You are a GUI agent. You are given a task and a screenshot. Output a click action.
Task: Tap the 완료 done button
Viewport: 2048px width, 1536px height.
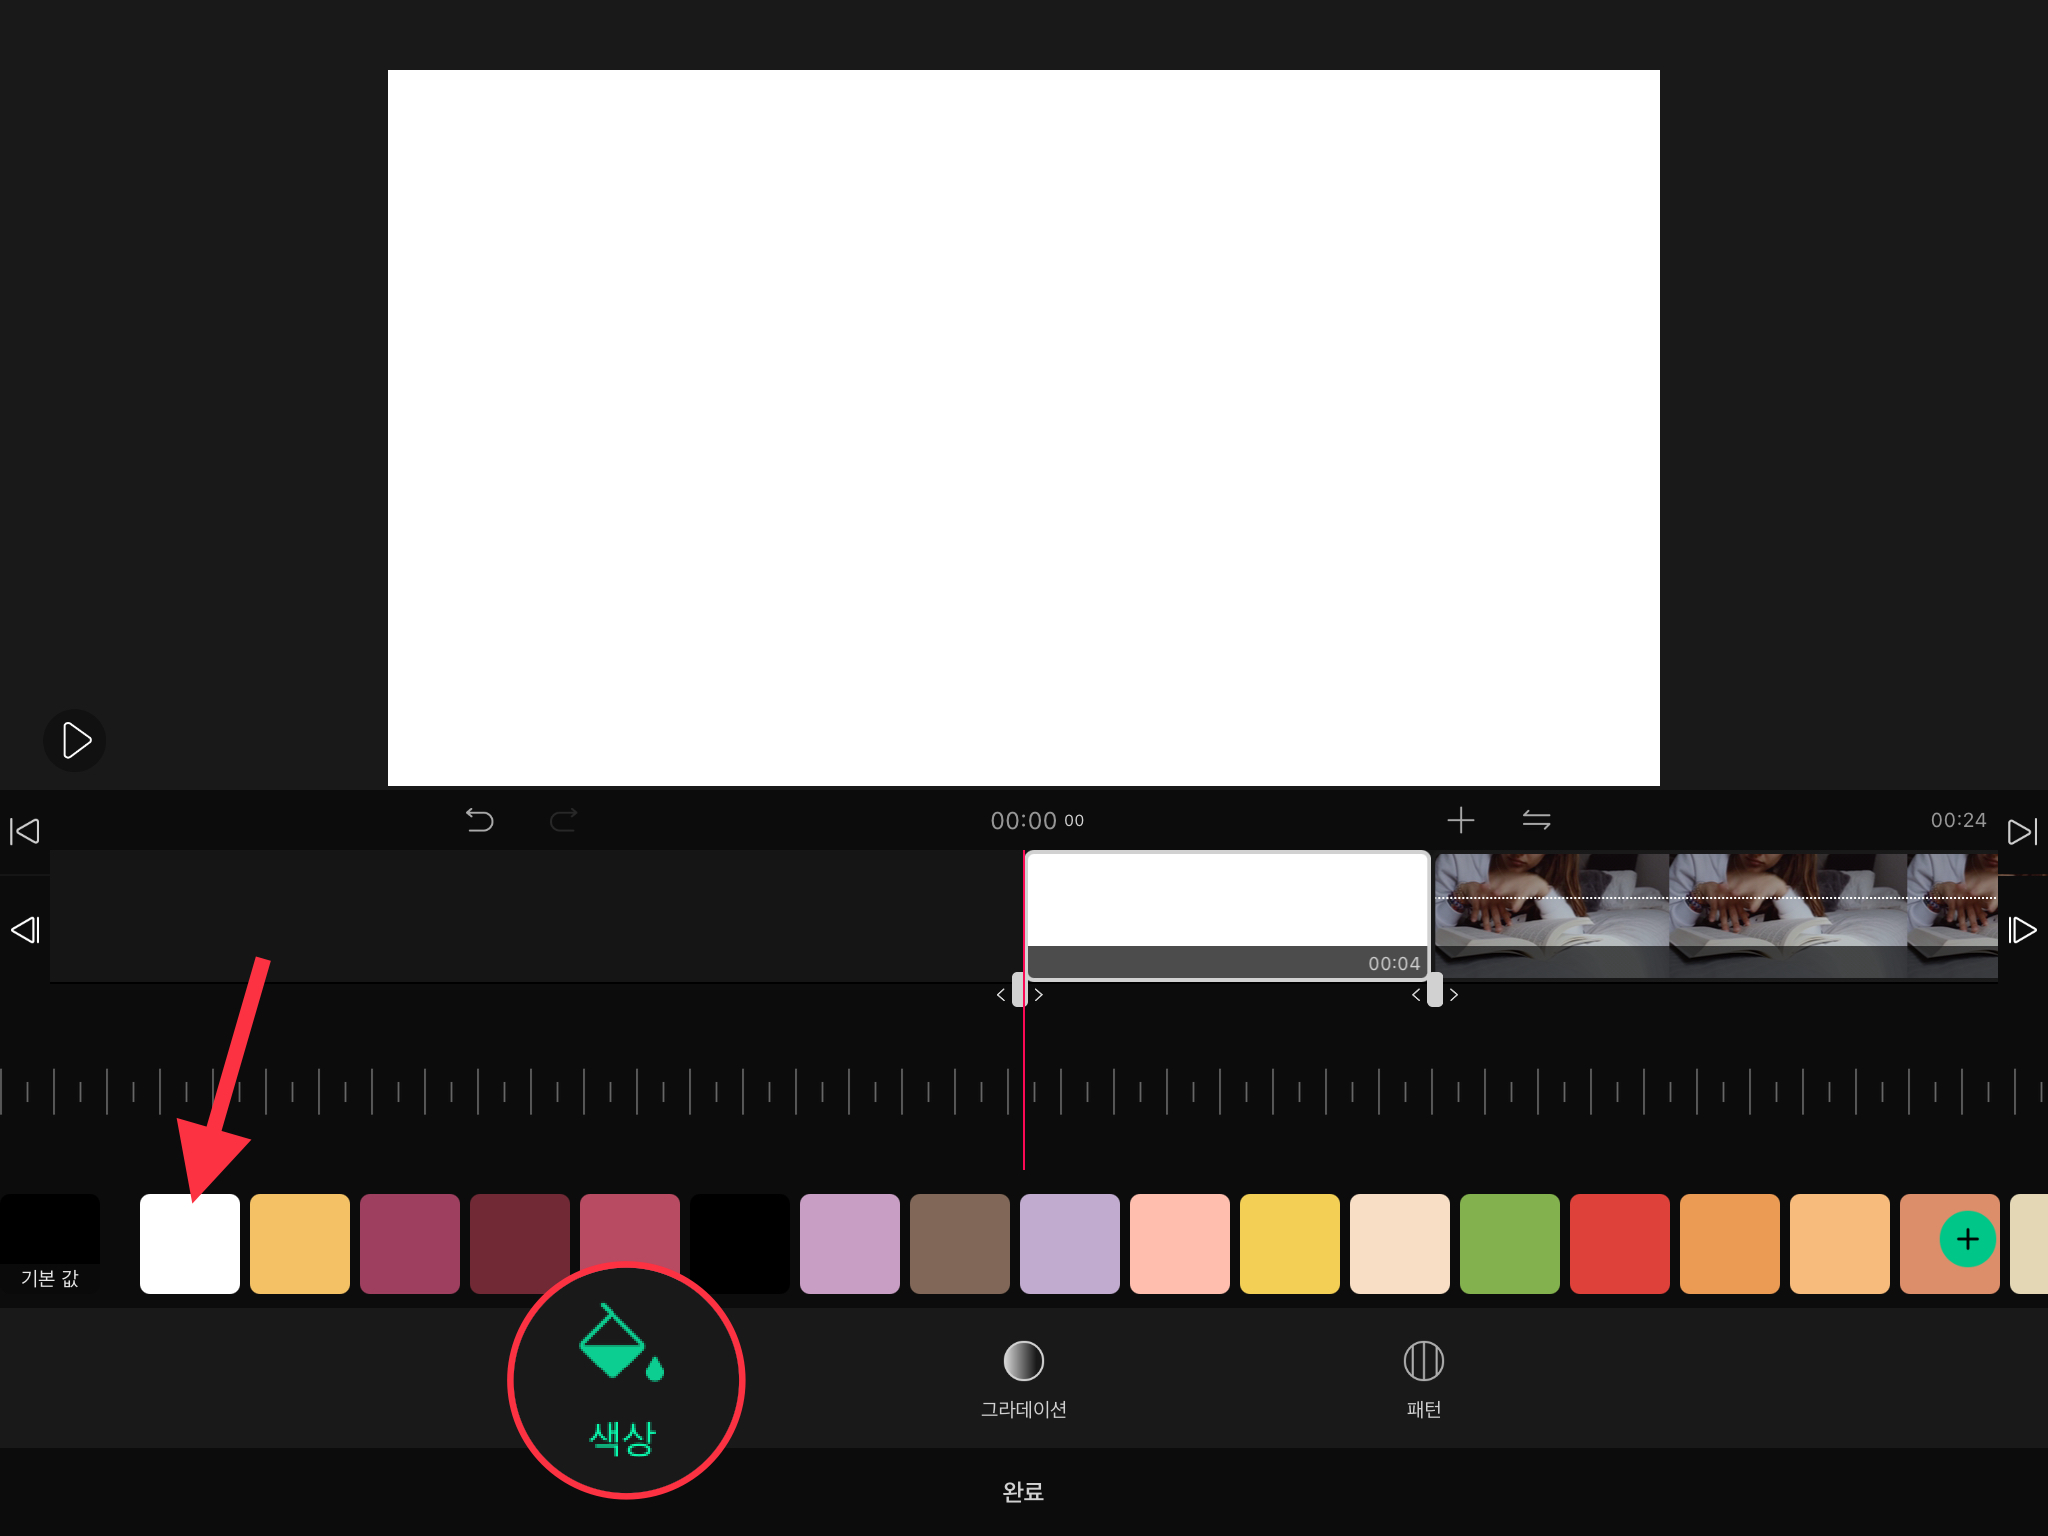tap(1023, 1491)
